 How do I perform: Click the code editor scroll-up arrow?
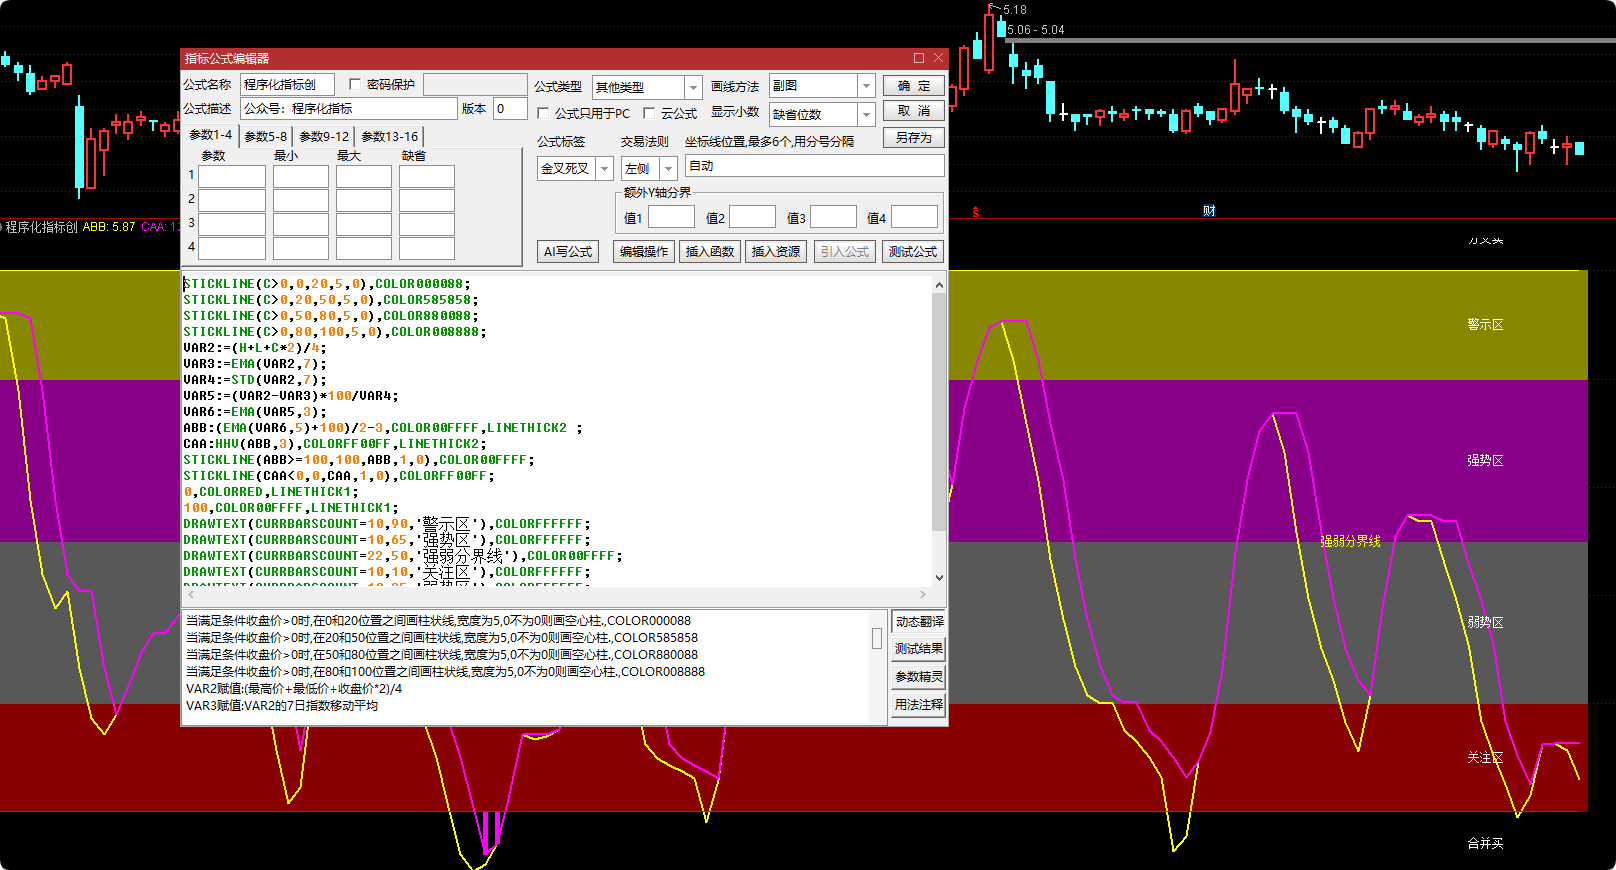pos(939,285)
